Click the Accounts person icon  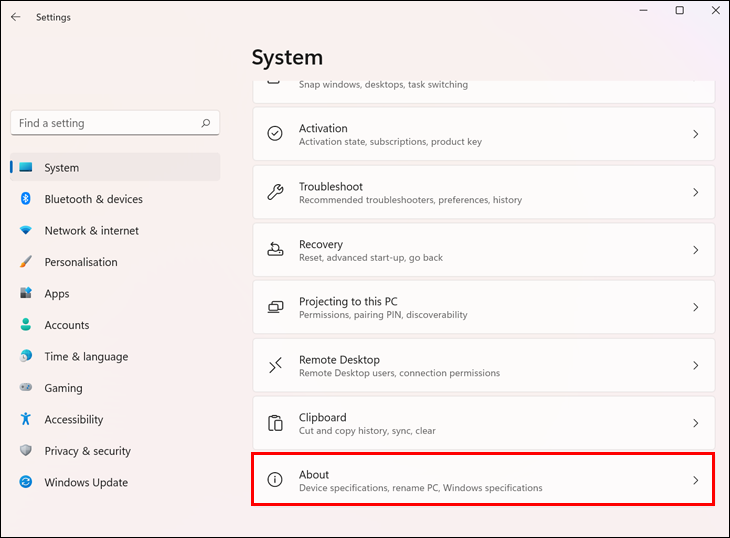(x=26, y=324)
